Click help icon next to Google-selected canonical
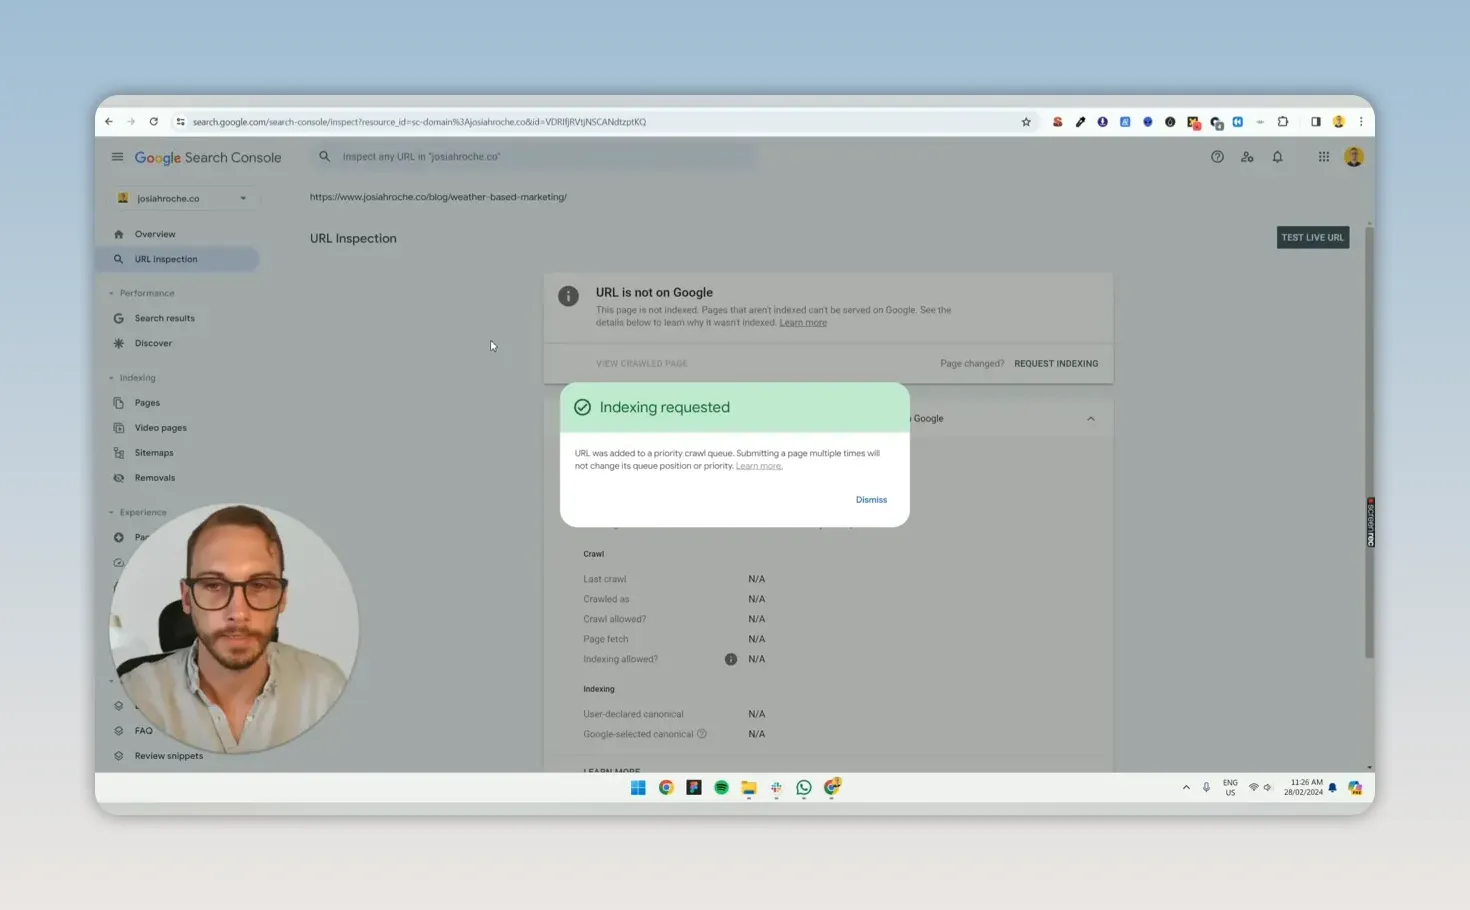This screenshot has width=1470, height=910. point(702,734)
